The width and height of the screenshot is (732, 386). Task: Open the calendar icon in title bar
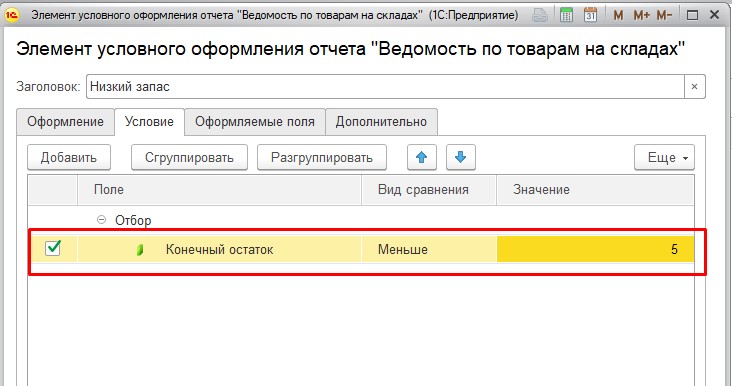591,15
